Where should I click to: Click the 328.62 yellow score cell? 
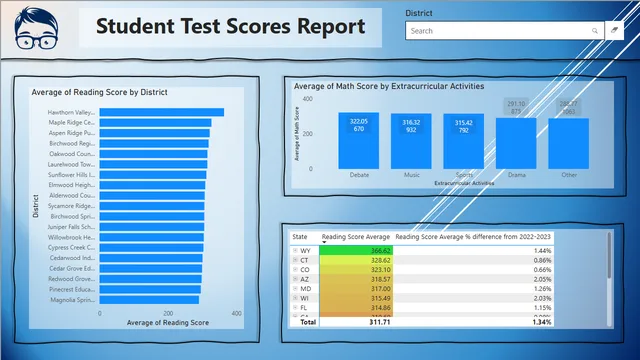click(x=356, y=260)
